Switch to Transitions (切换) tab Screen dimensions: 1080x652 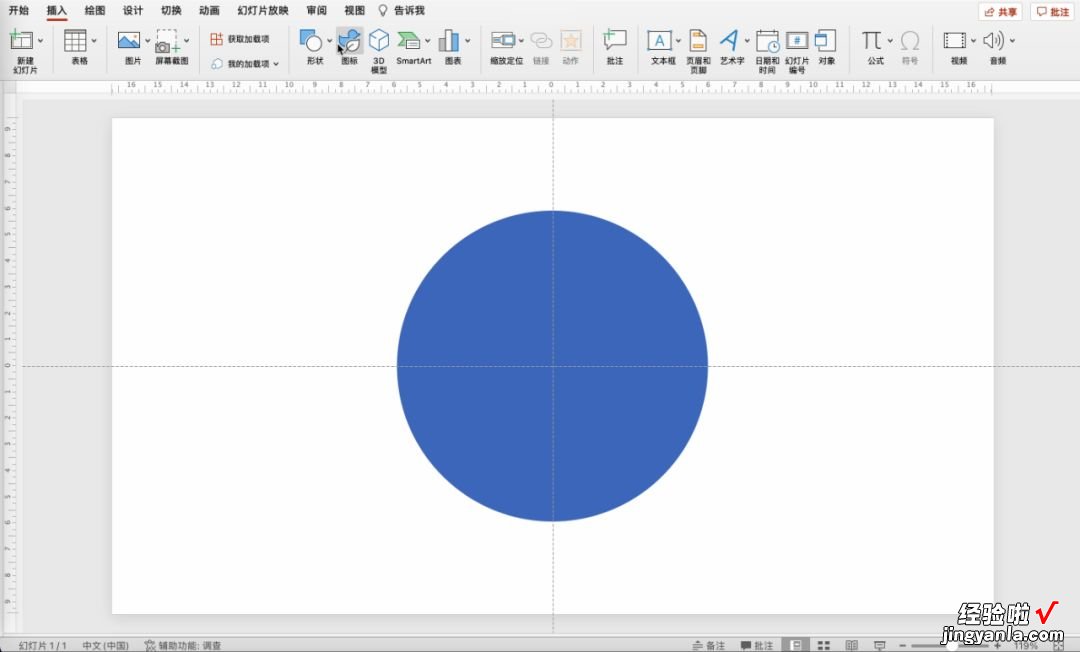(x=171, y=10)
